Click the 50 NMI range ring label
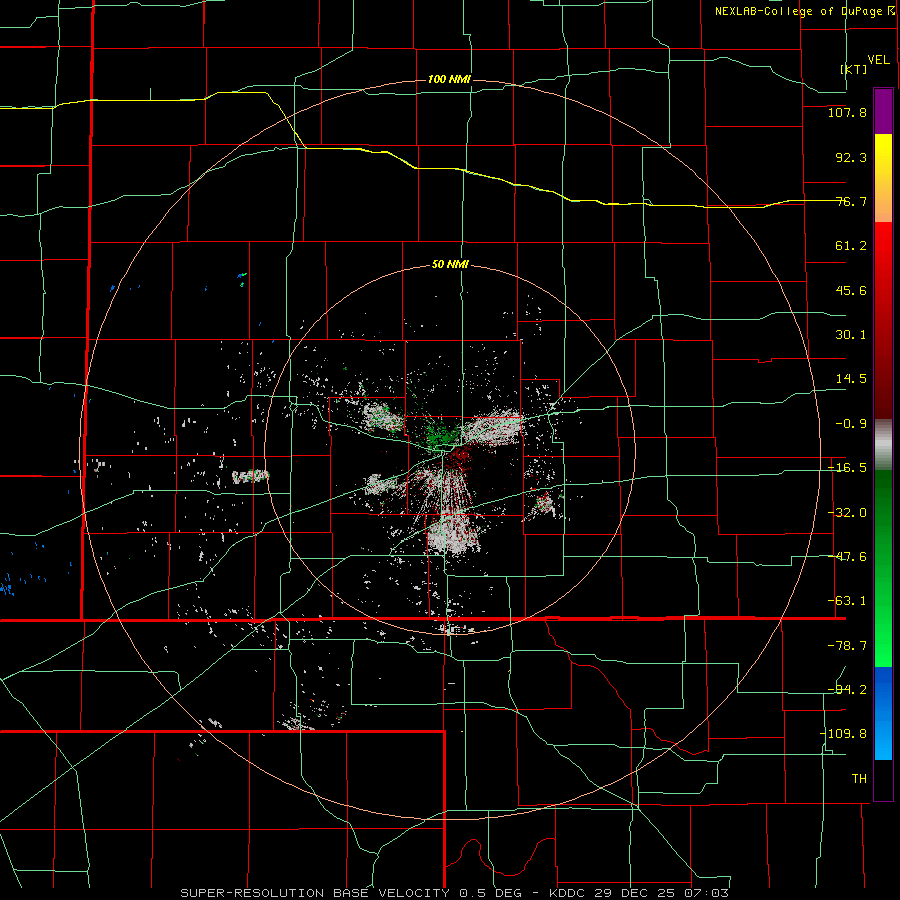This screenshot has width=900, height=900. (449, 265)
